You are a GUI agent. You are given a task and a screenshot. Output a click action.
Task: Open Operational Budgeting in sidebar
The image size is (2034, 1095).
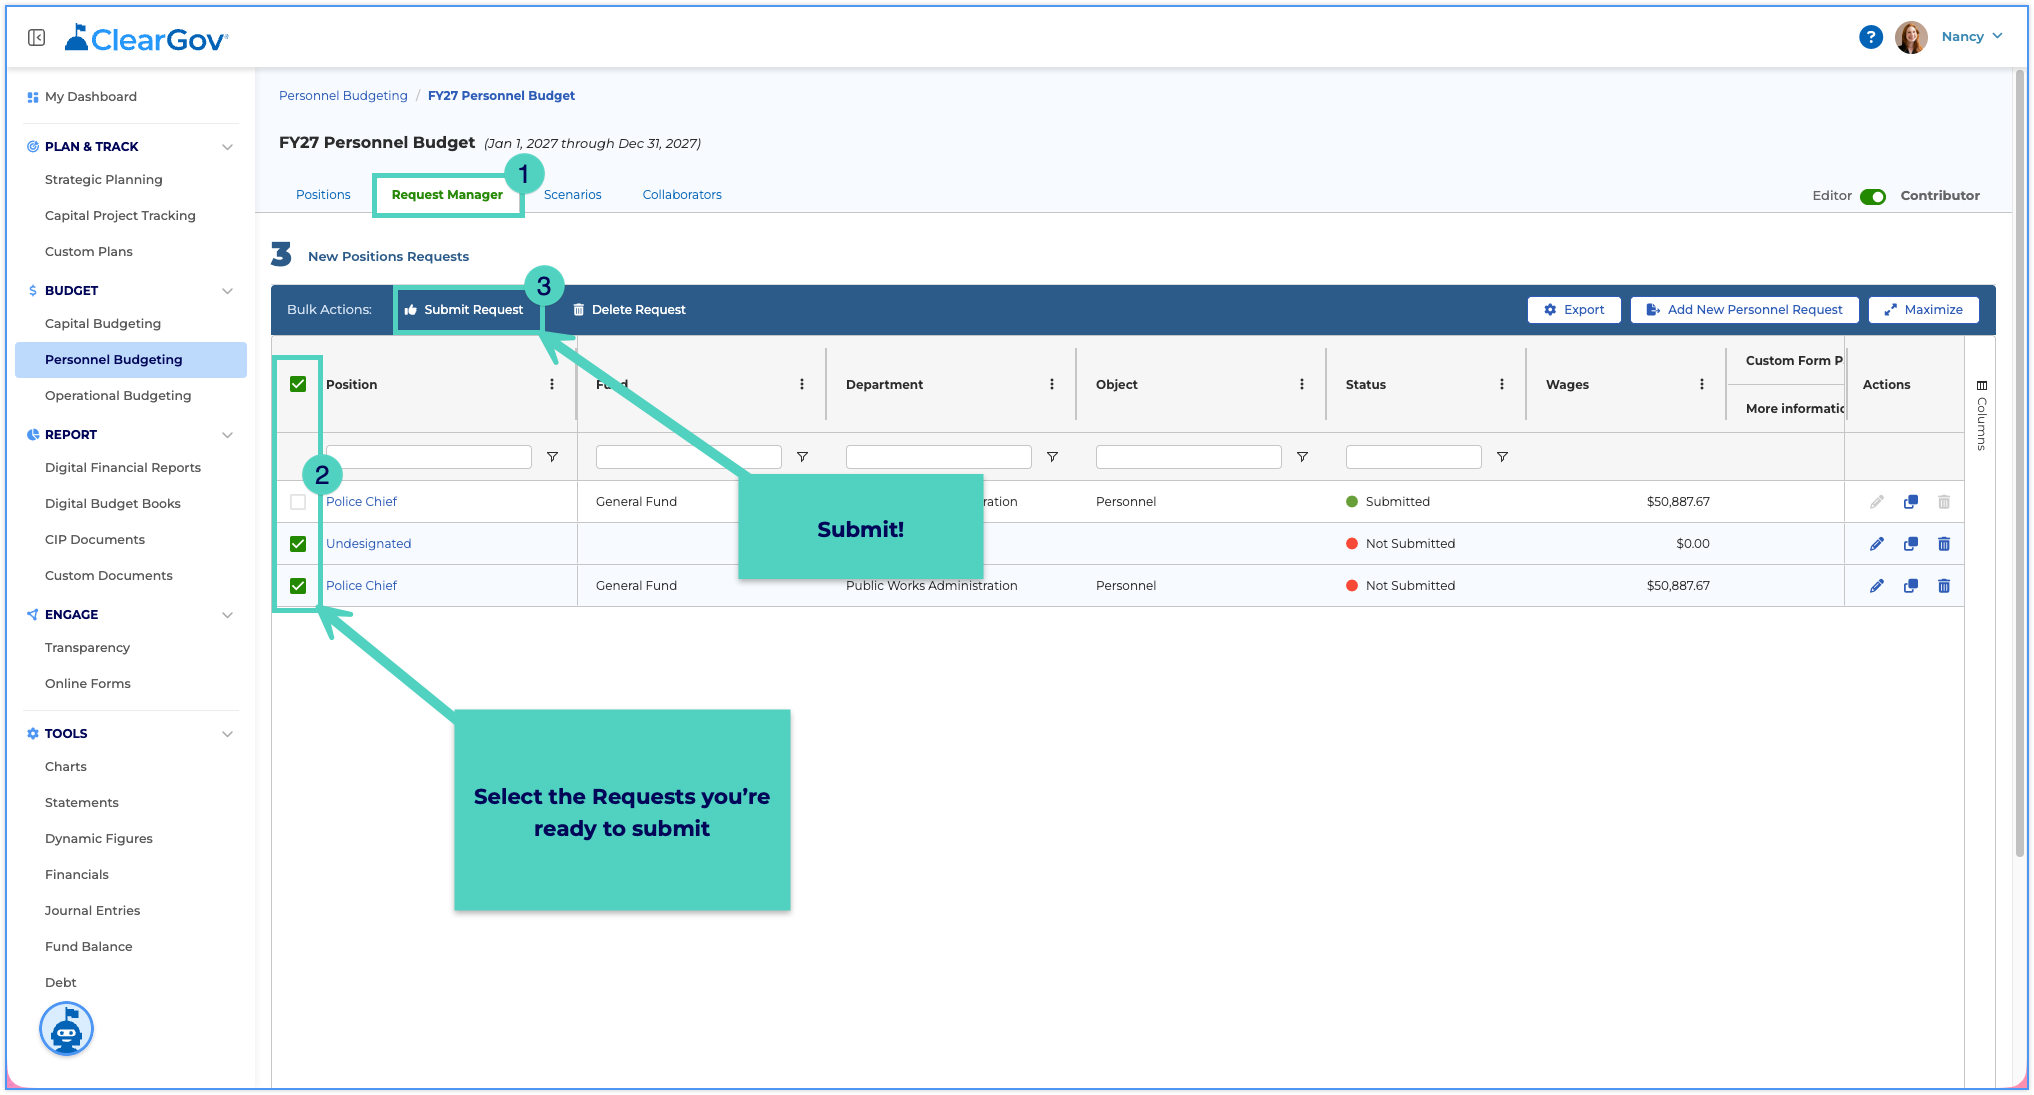(118, 396)
